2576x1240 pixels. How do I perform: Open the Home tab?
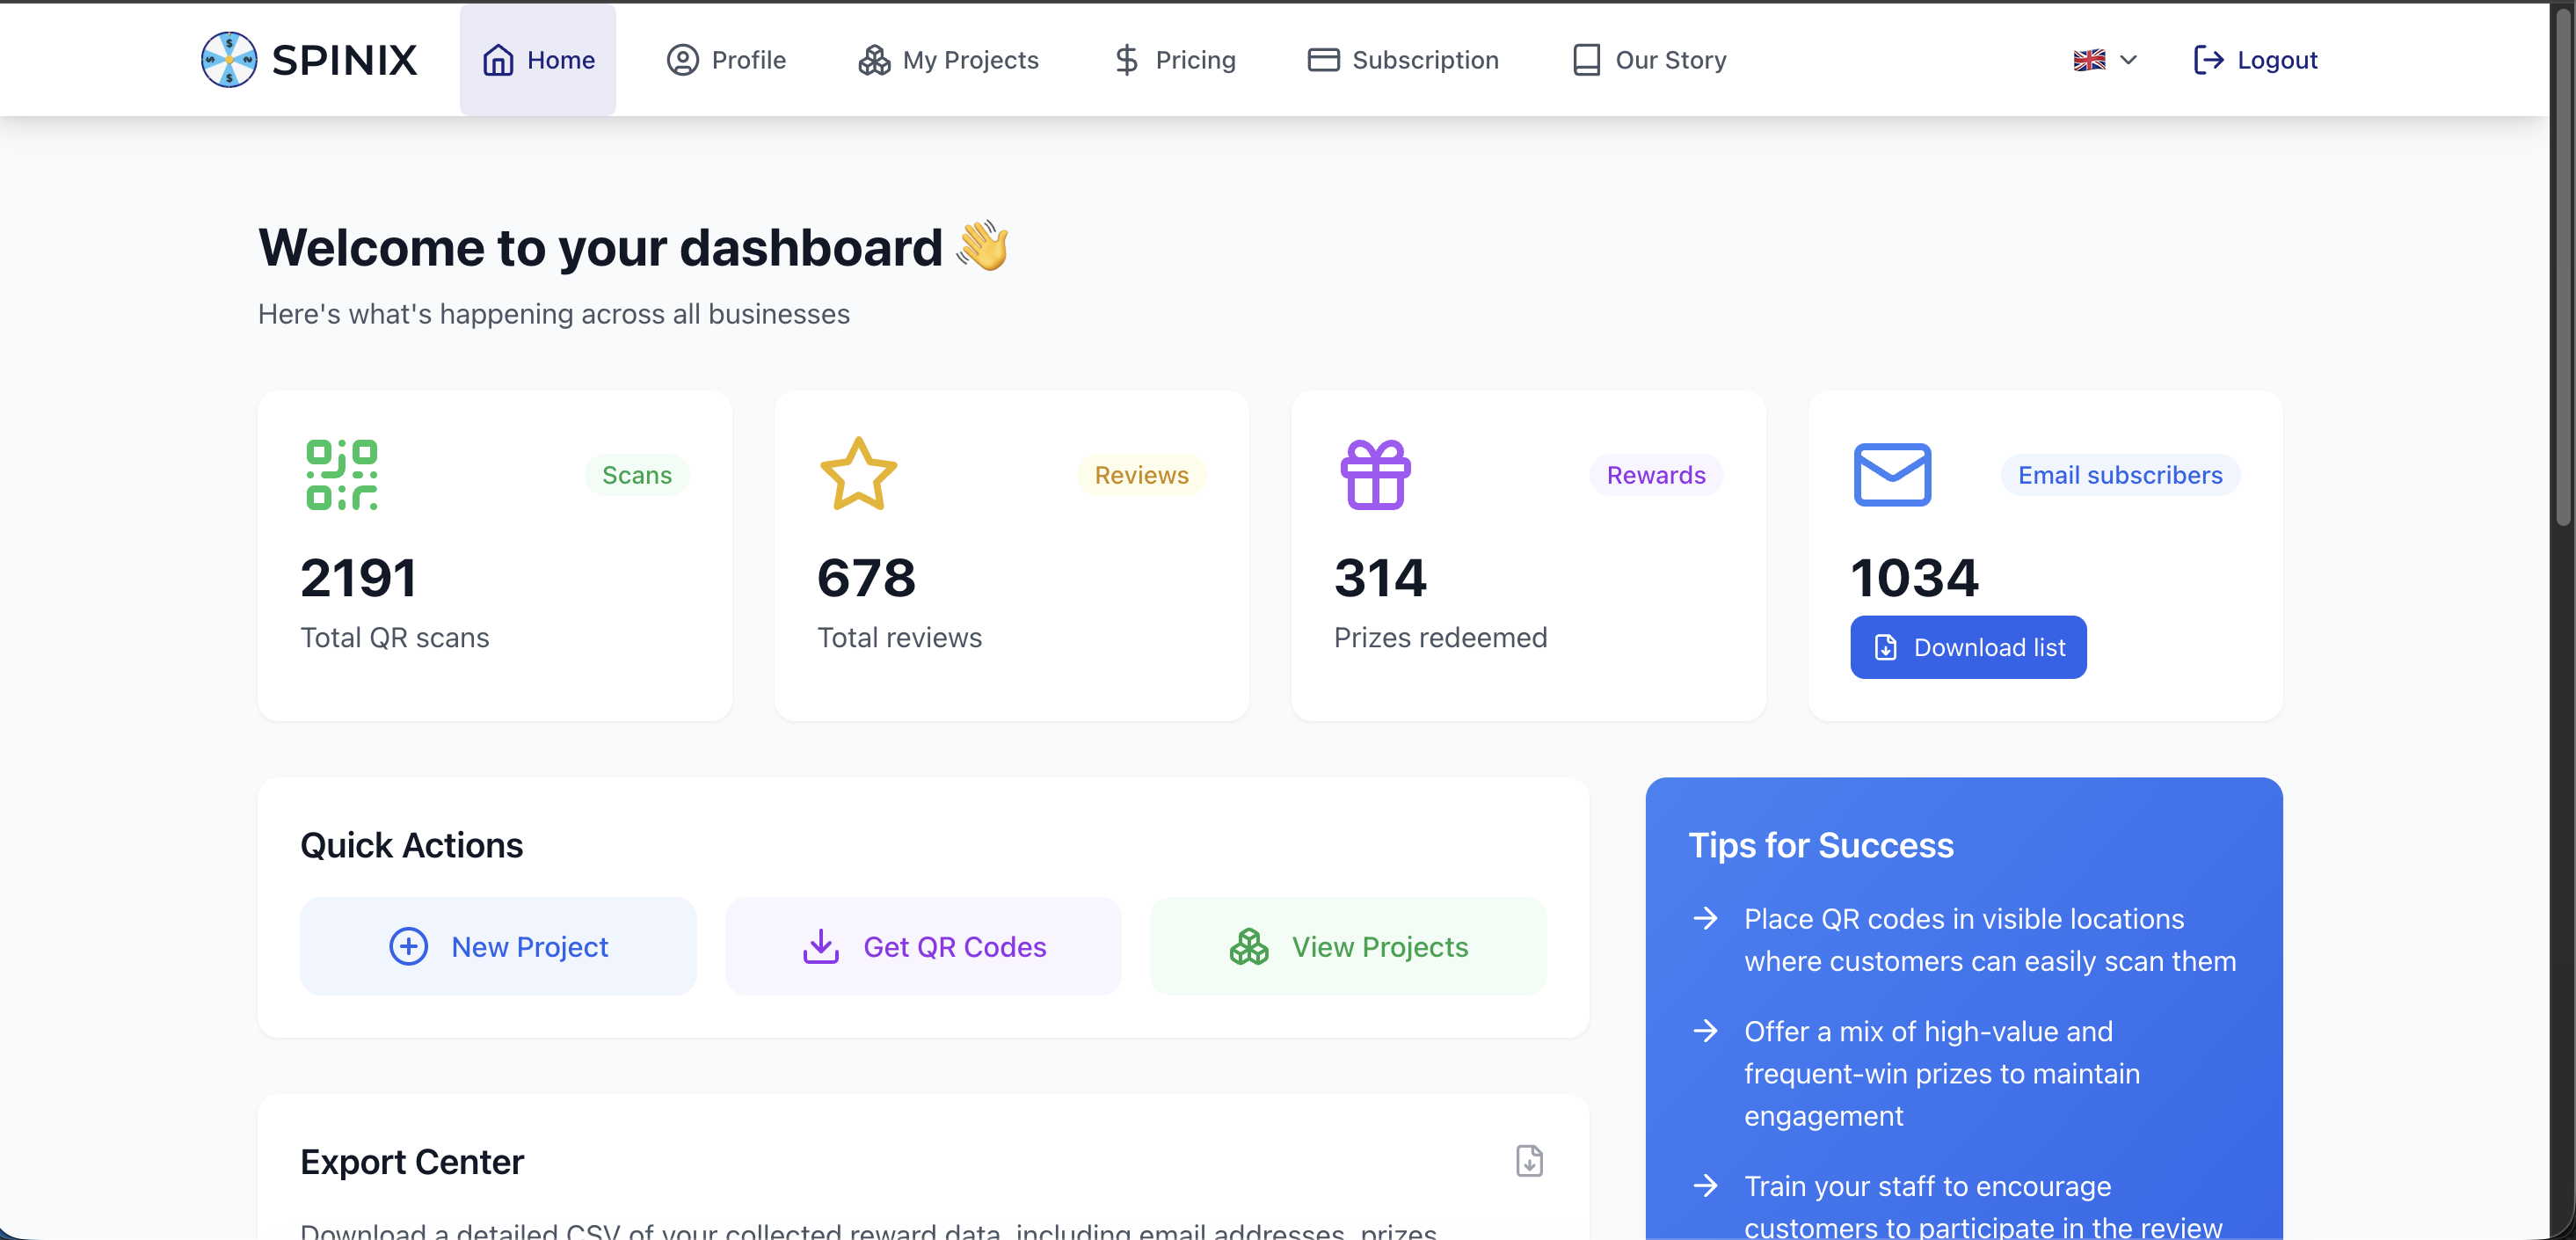point(538,60)
